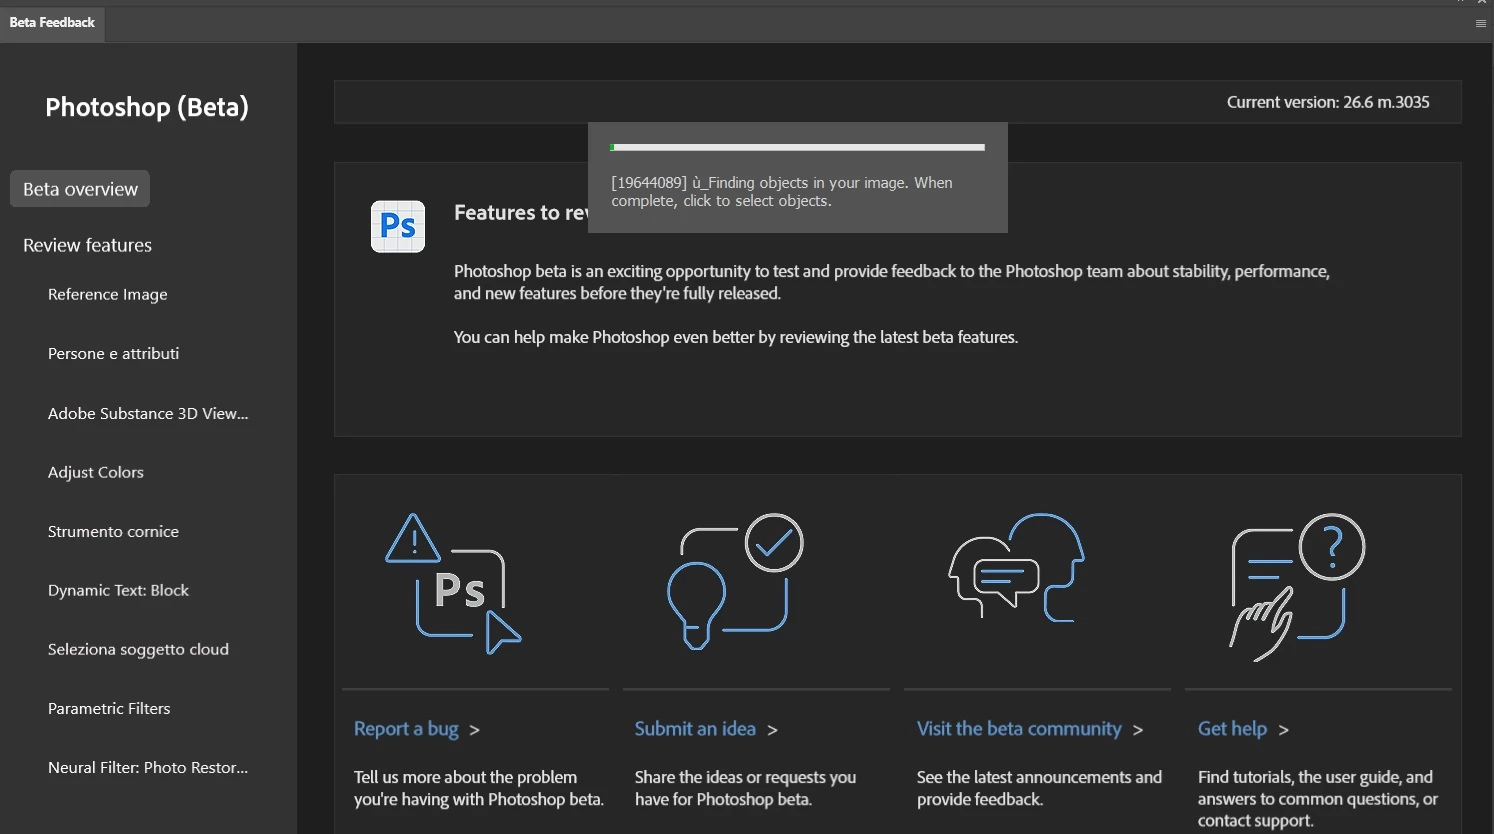Open Adobe Substance 3D Viewer feature

148,413
